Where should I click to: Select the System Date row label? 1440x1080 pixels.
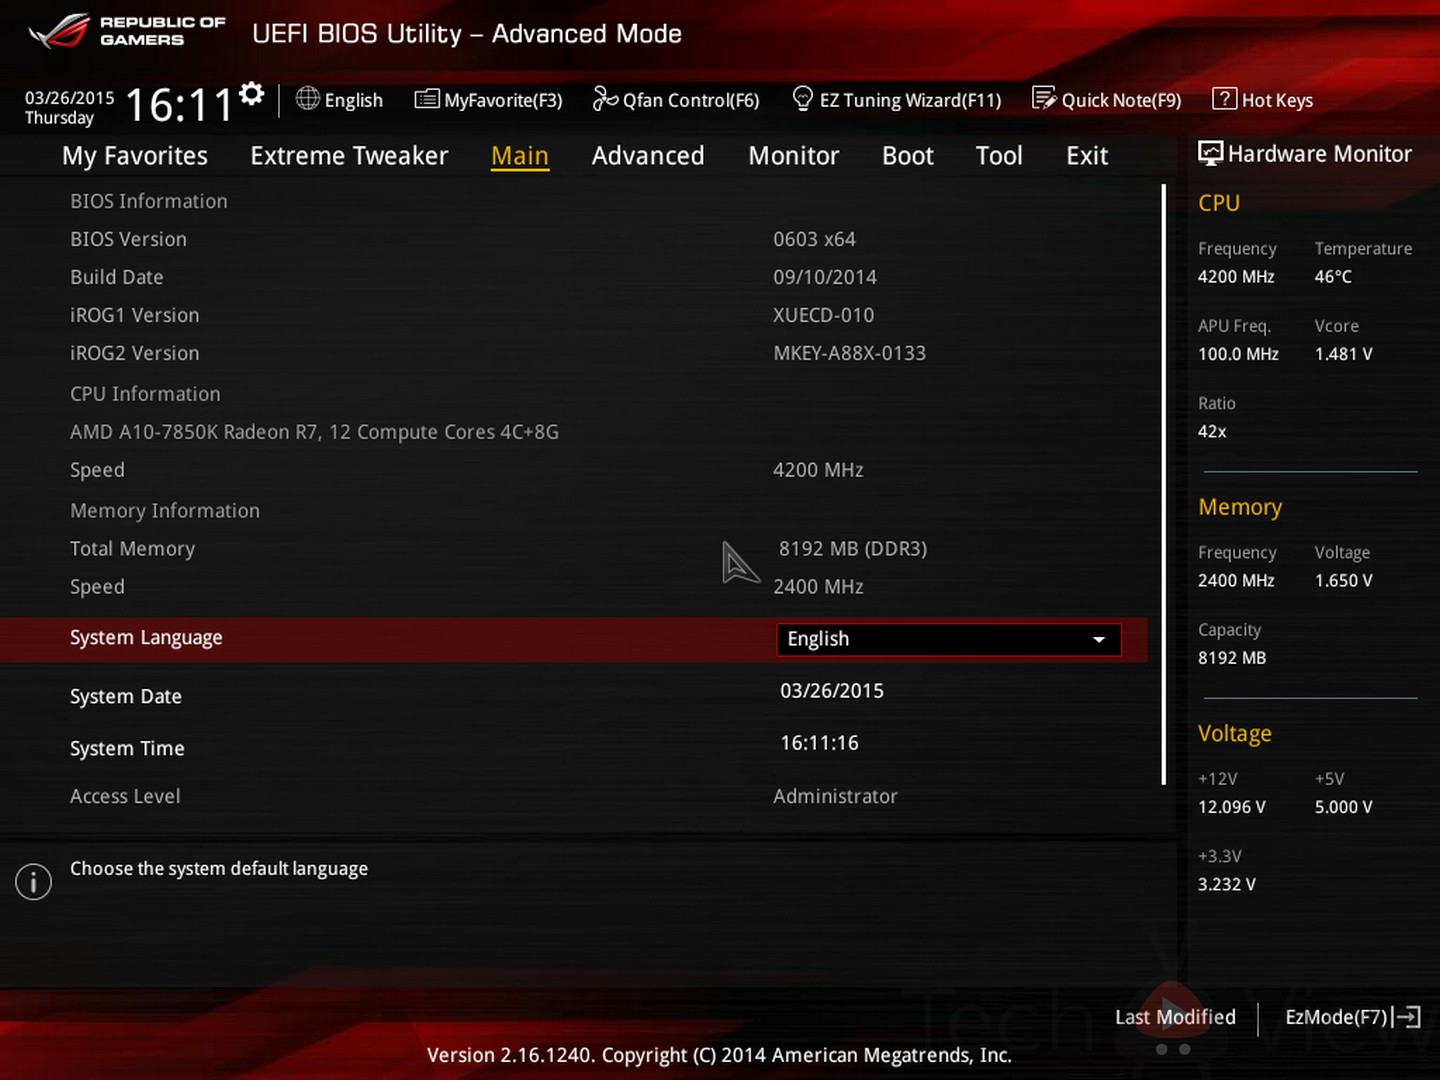click(x=126, y=696)
